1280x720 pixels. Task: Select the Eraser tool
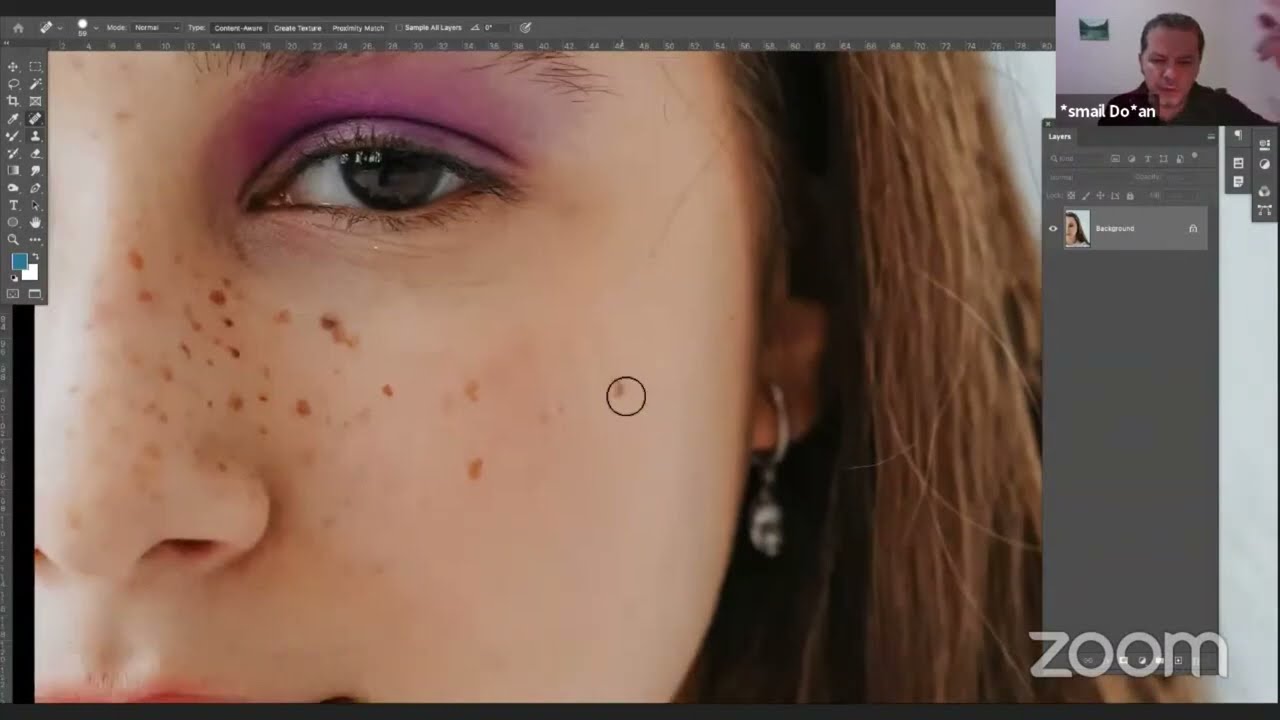[x=35, y=154]
